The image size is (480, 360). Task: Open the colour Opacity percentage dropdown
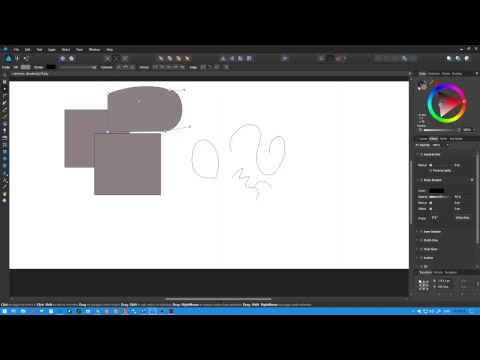[474, 130]
